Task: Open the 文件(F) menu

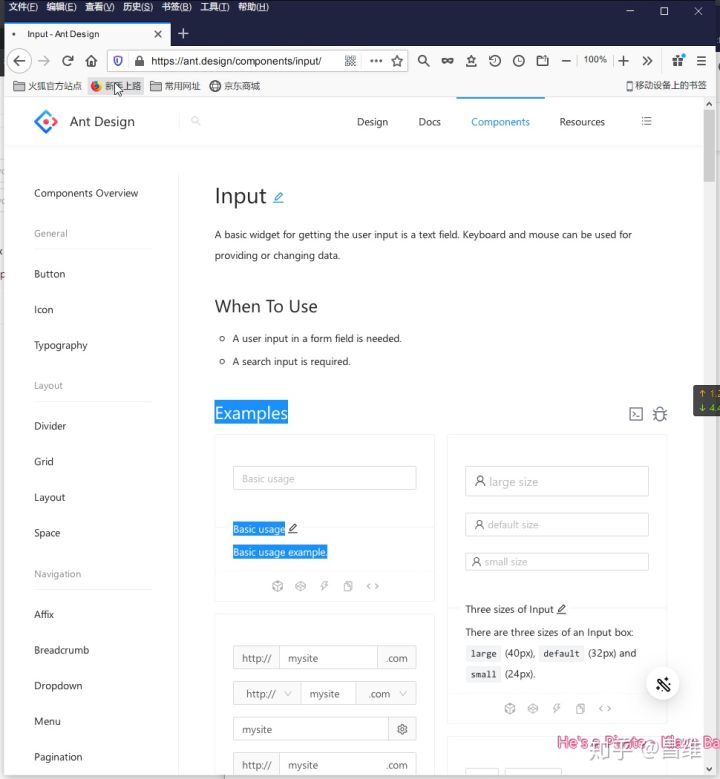Action: click(23, 7)
